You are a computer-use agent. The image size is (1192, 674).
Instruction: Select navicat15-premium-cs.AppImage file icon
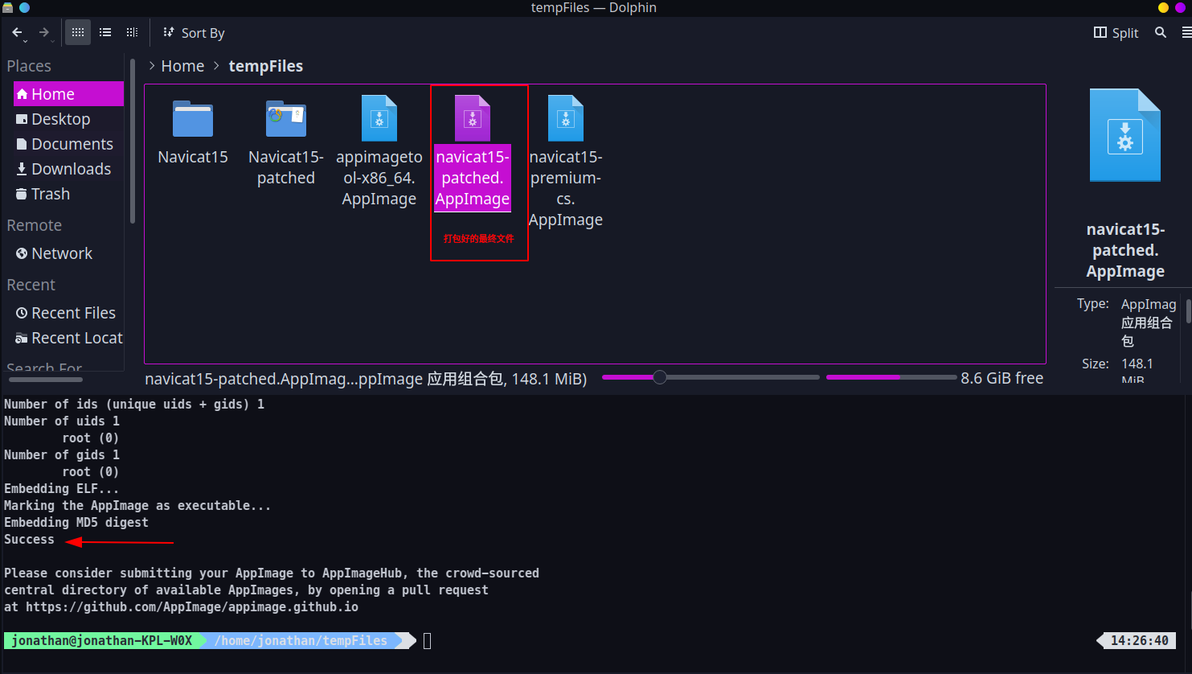point(566,118)
